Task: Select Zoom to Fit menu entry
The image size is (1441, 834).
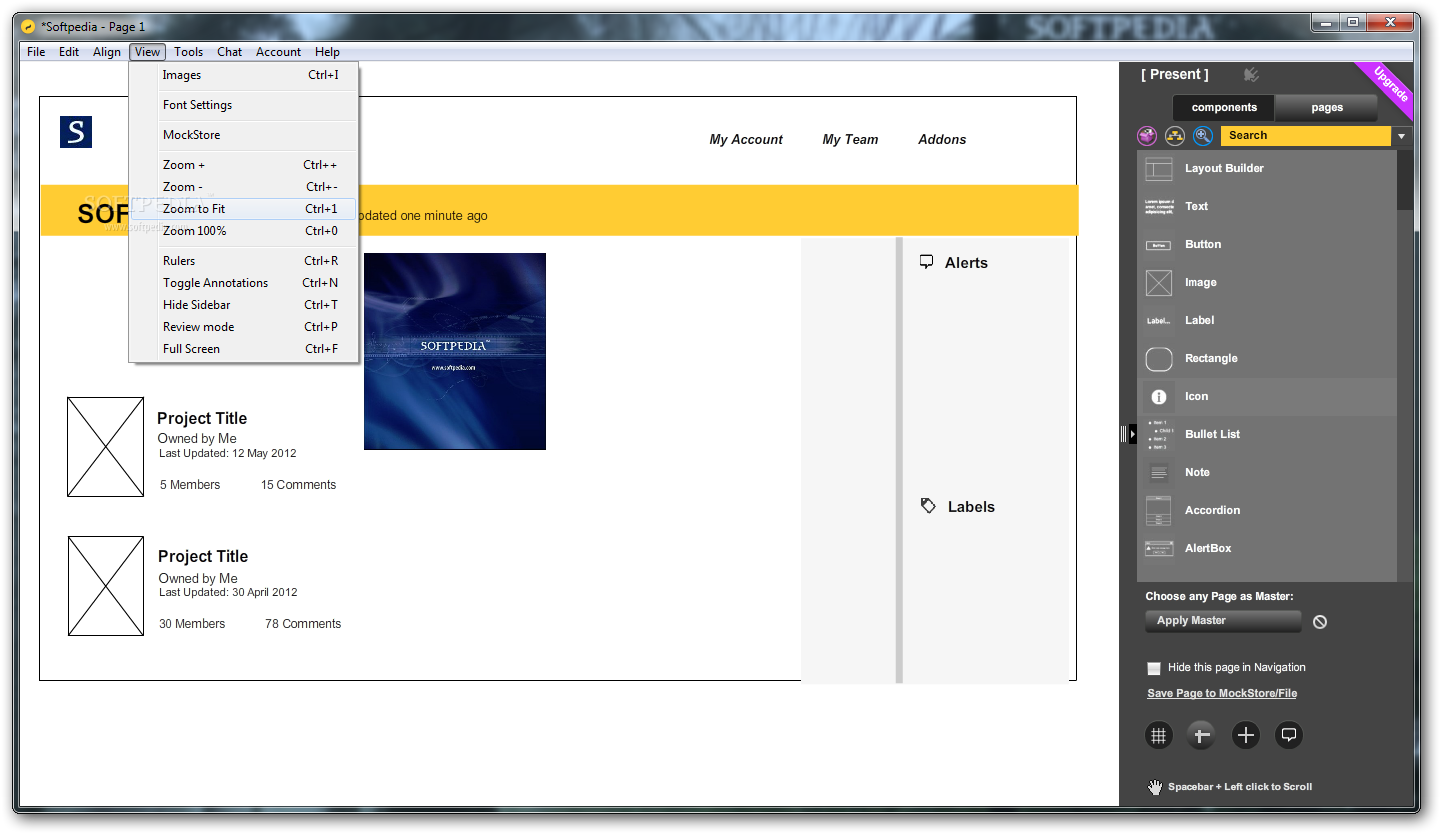Action: click(244, 209)
